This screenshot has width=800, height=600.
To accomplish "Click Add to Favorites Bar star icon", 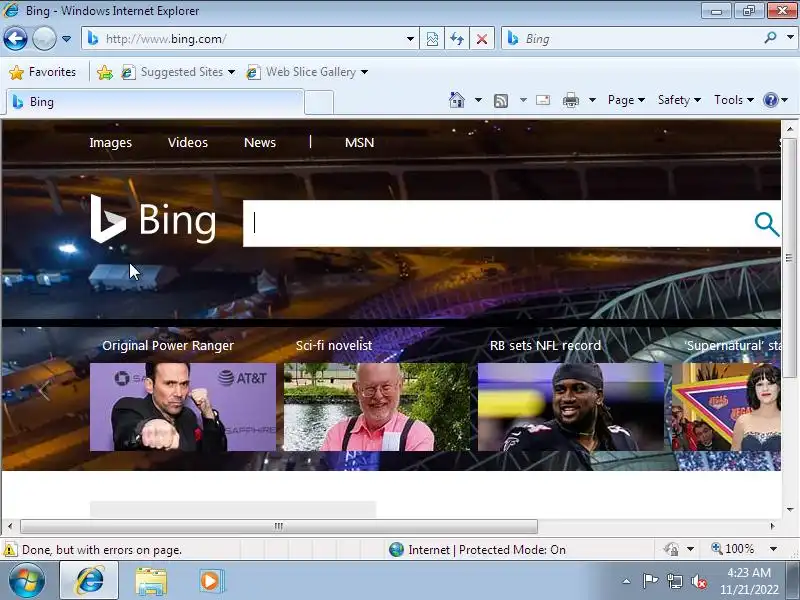I will click(x=105, y=72).
